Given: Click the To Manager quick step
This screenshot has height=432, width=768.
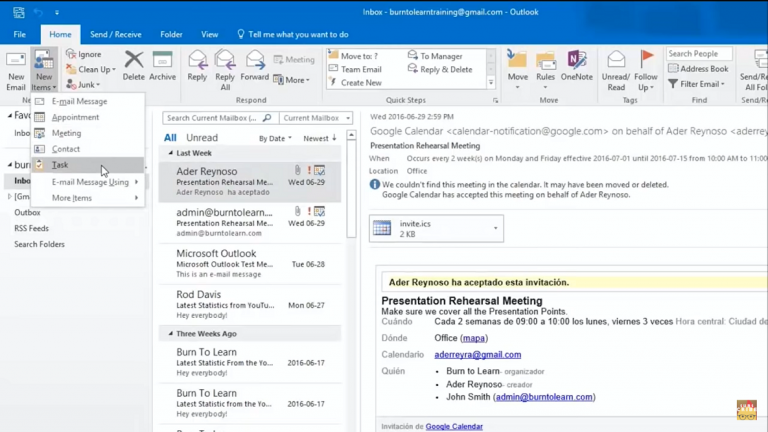Looking at the screenshot, I should pyautogui.click(x=435, y=56).
